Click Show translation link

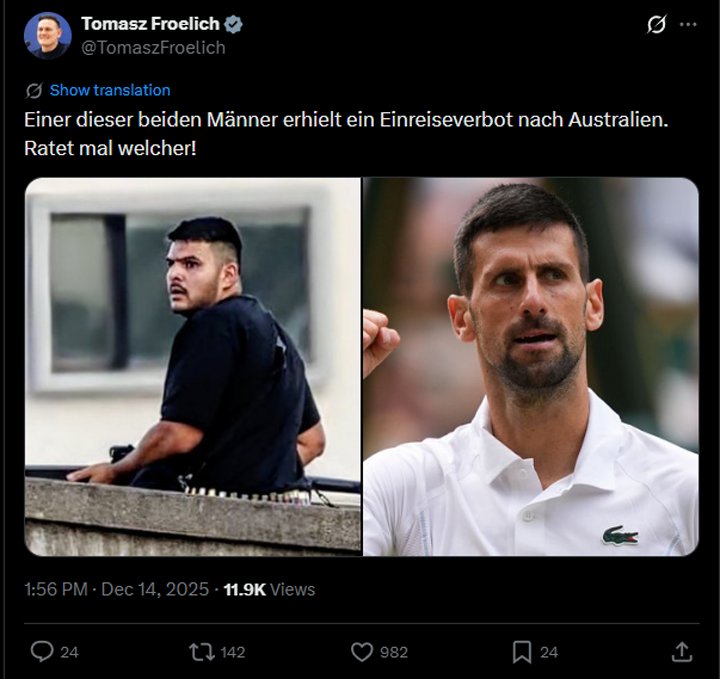click(x=110, y=90)
